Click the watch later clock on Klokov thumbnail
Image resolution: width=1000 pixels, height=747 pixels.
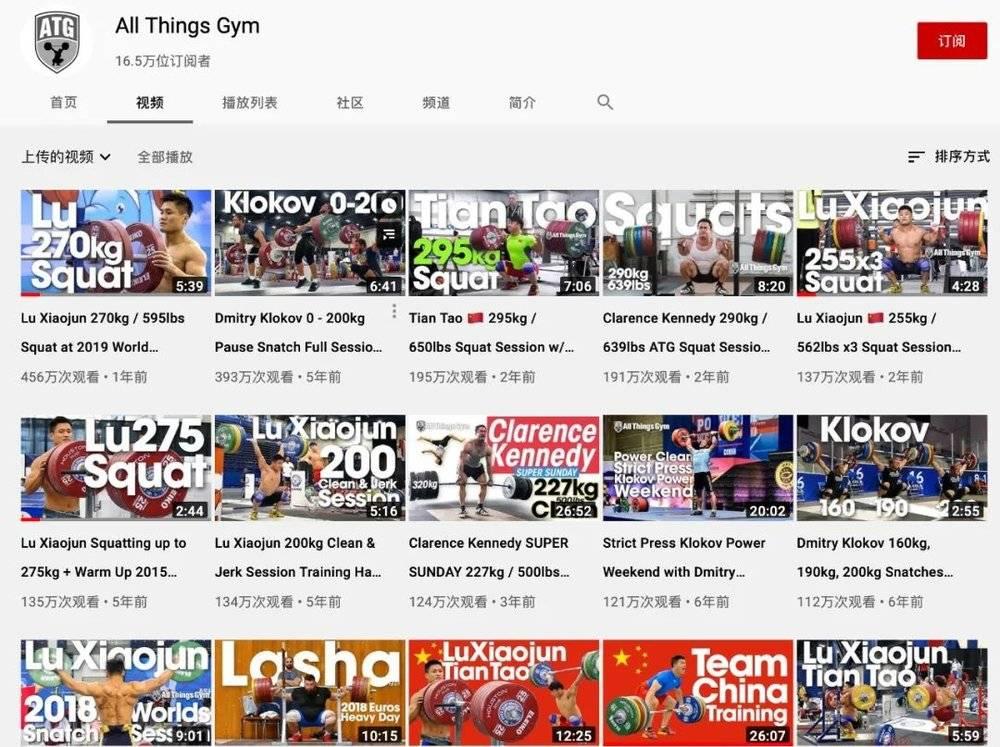tap(388, 205)
